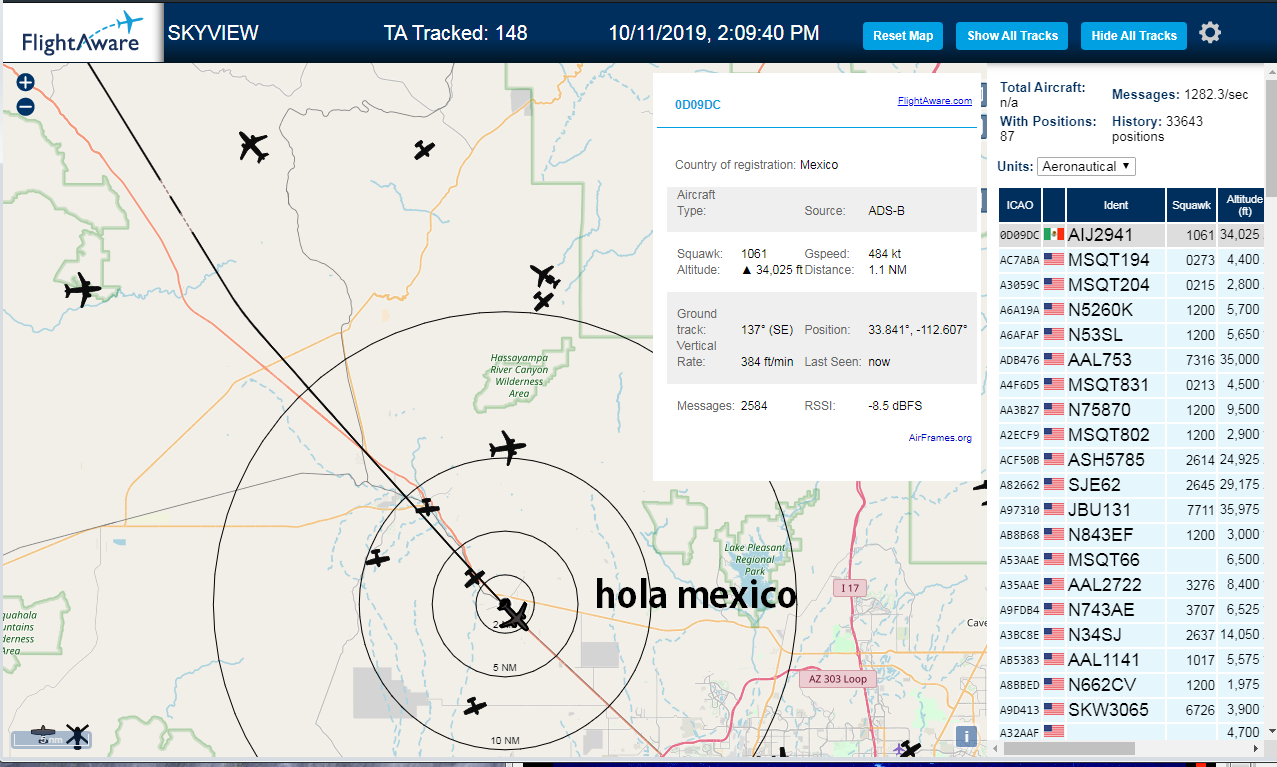Select the N743AE row
The width and height of the screenshot is (1277, 767).
1131,610
